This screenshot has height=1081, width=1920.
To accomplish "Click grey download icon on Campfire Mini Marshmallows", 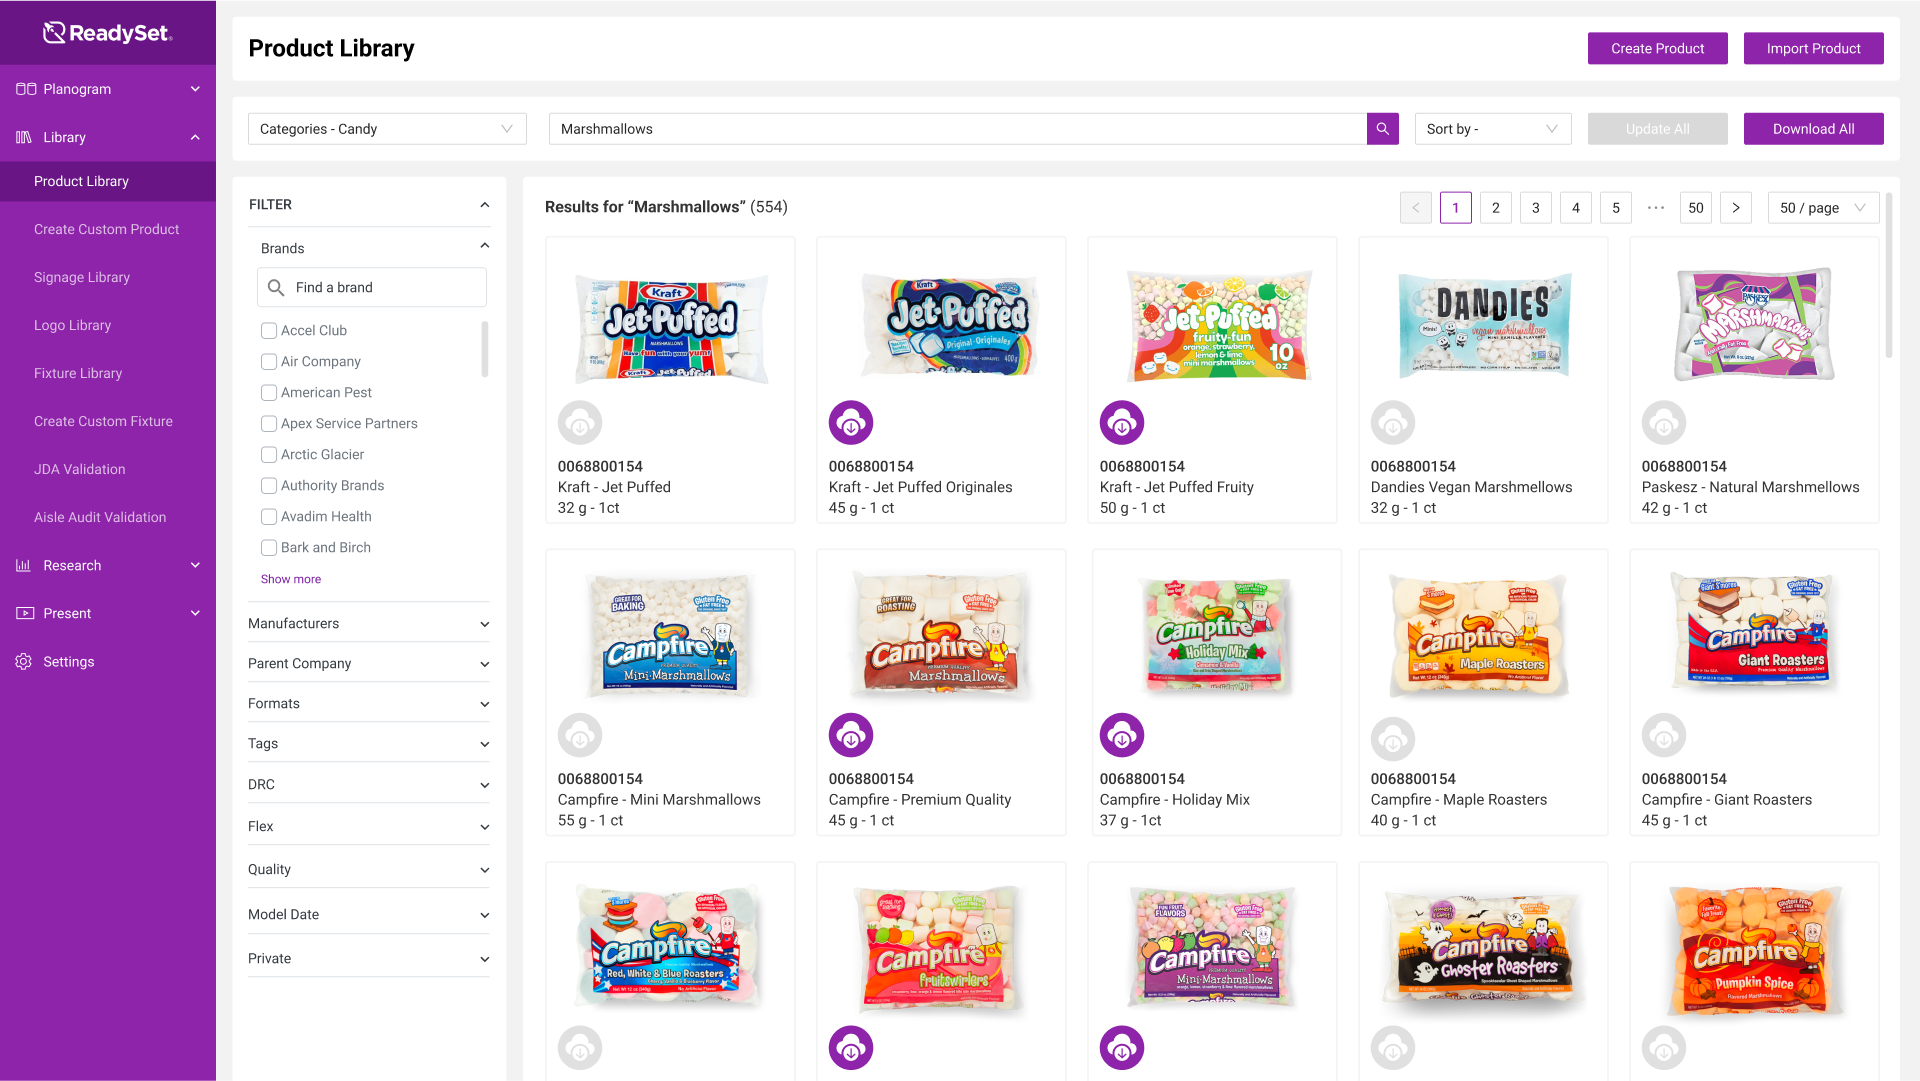I will (580, 736).
